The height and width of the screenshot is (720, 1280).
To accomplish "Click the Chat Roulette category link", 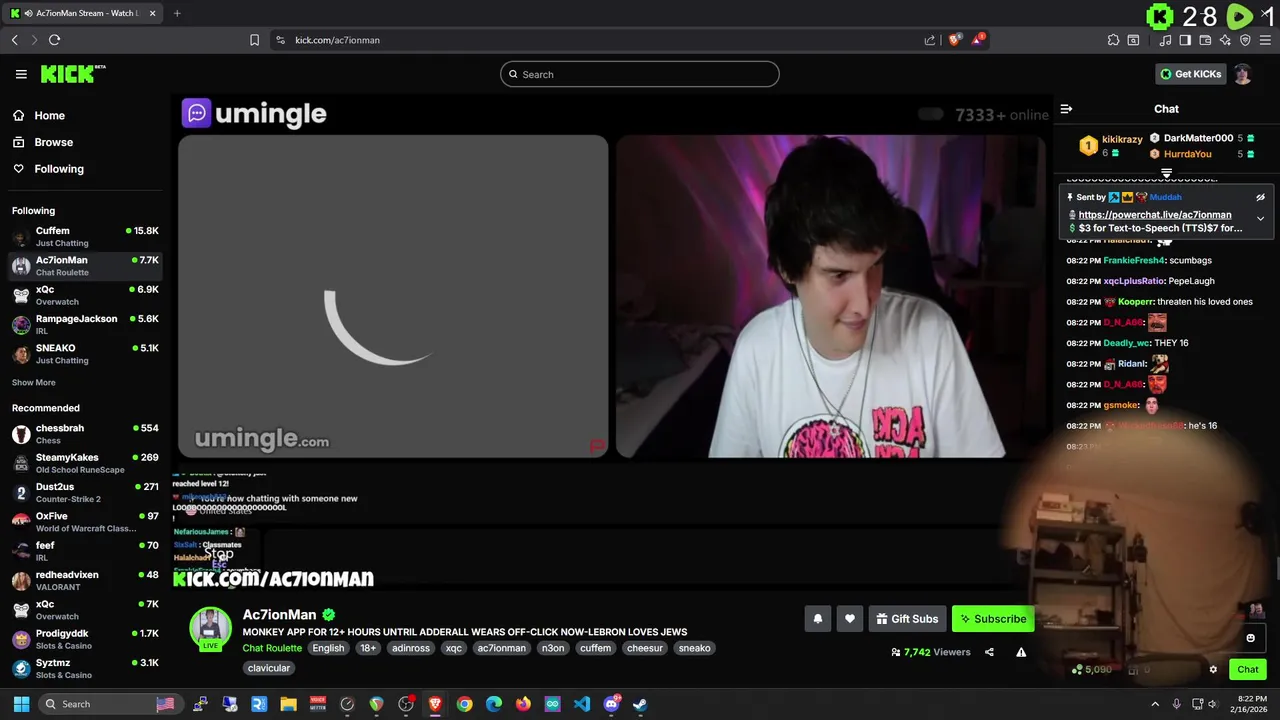I will (272, 648).
